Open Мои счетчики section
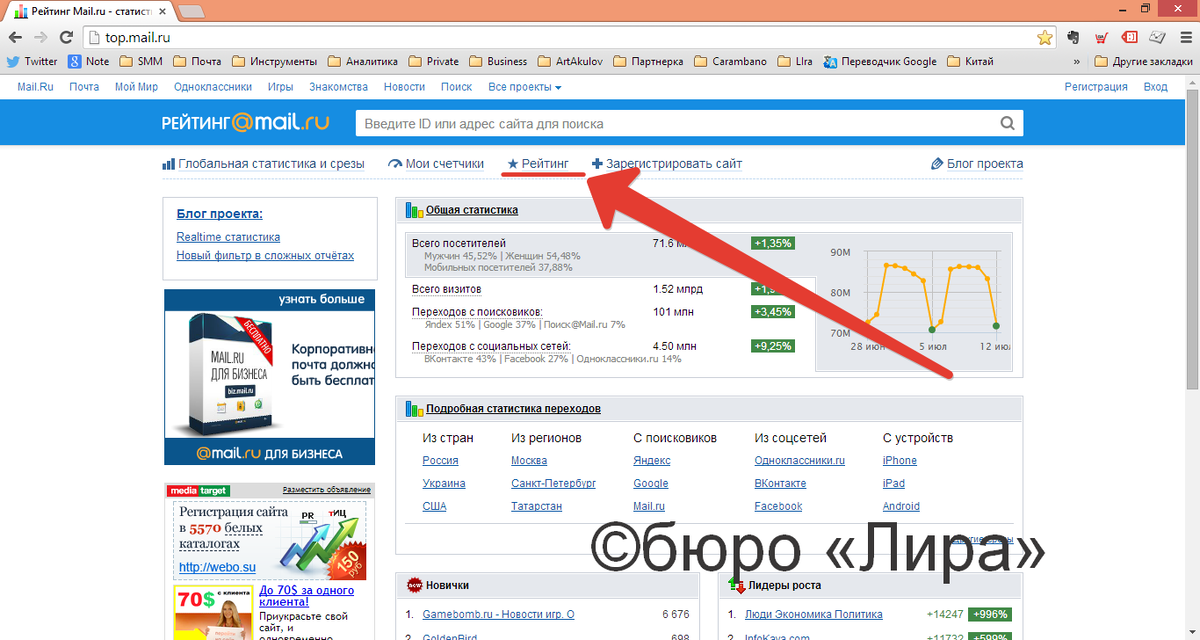 click(436, 163)
